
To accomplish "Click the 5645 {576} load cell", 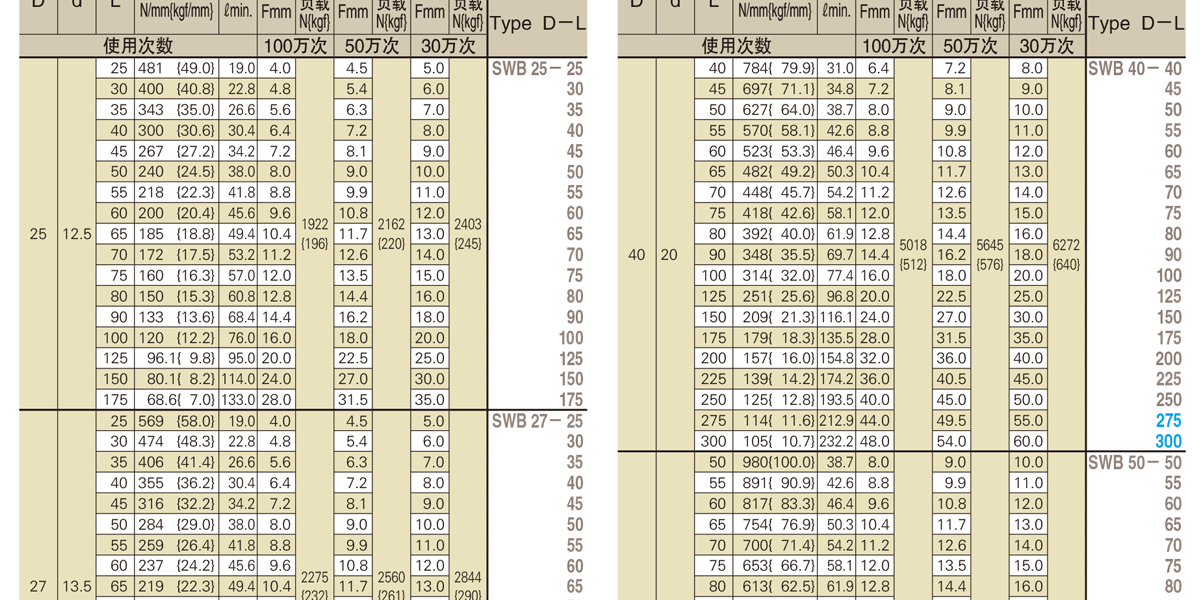I will 989,254.
